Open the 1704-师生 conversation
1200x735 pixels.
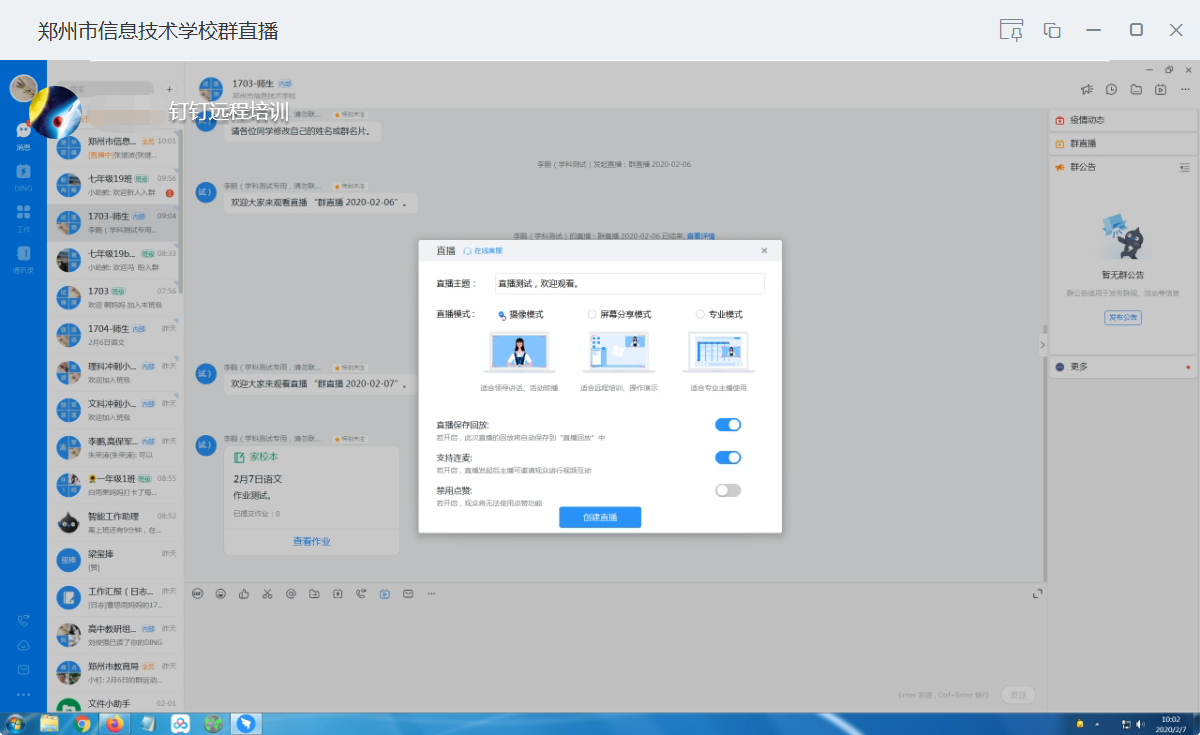coord(115,335)
